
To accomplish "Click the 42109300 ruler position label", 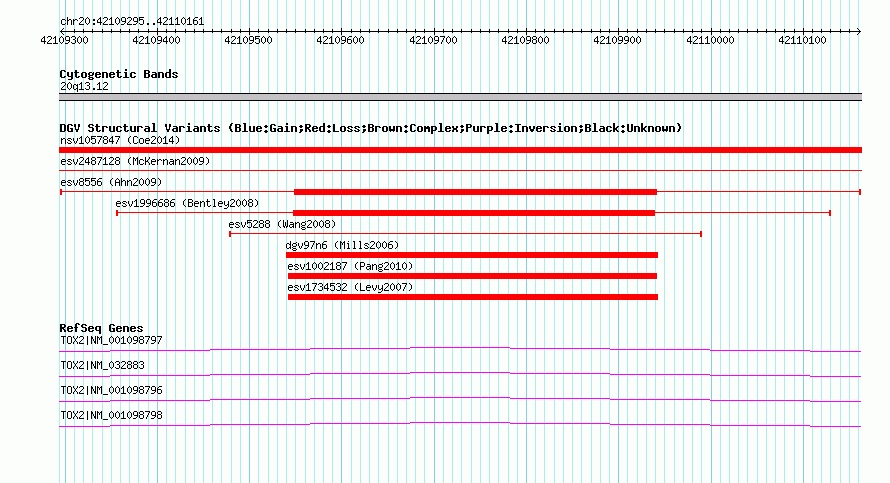I will click(64, 40).
